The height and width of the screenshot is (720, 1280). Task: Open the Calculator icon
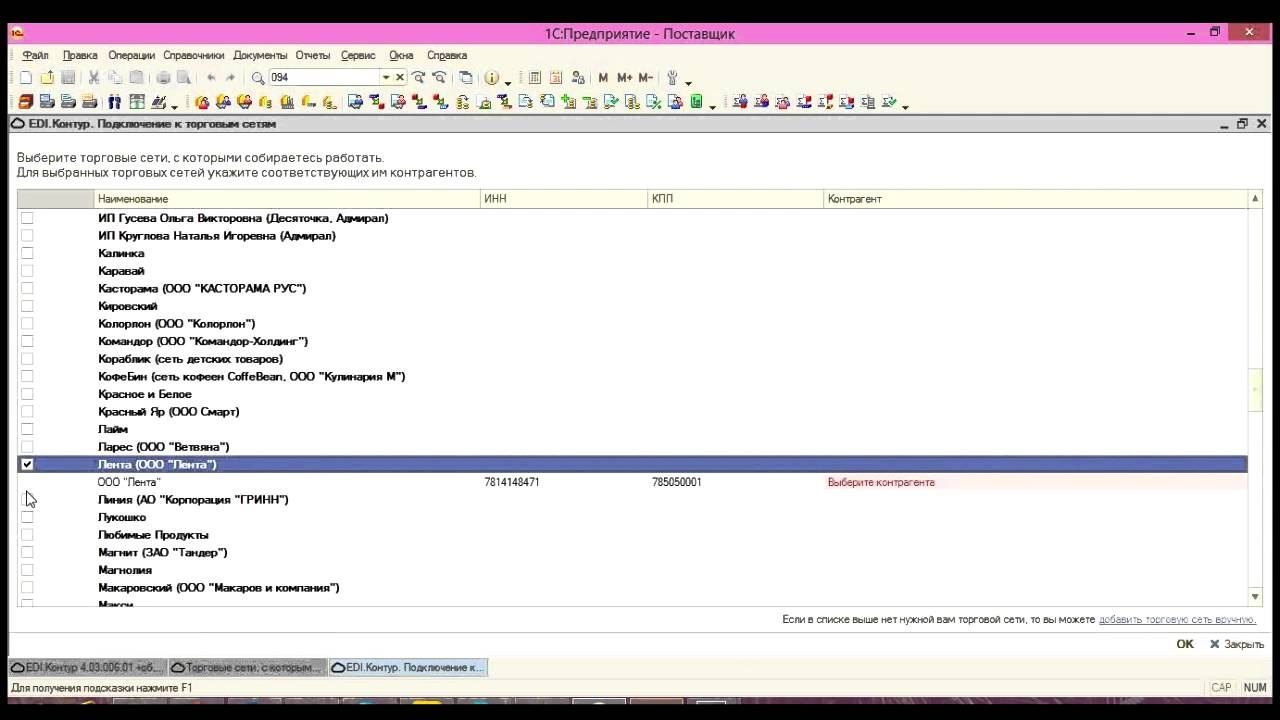point(534,78)
